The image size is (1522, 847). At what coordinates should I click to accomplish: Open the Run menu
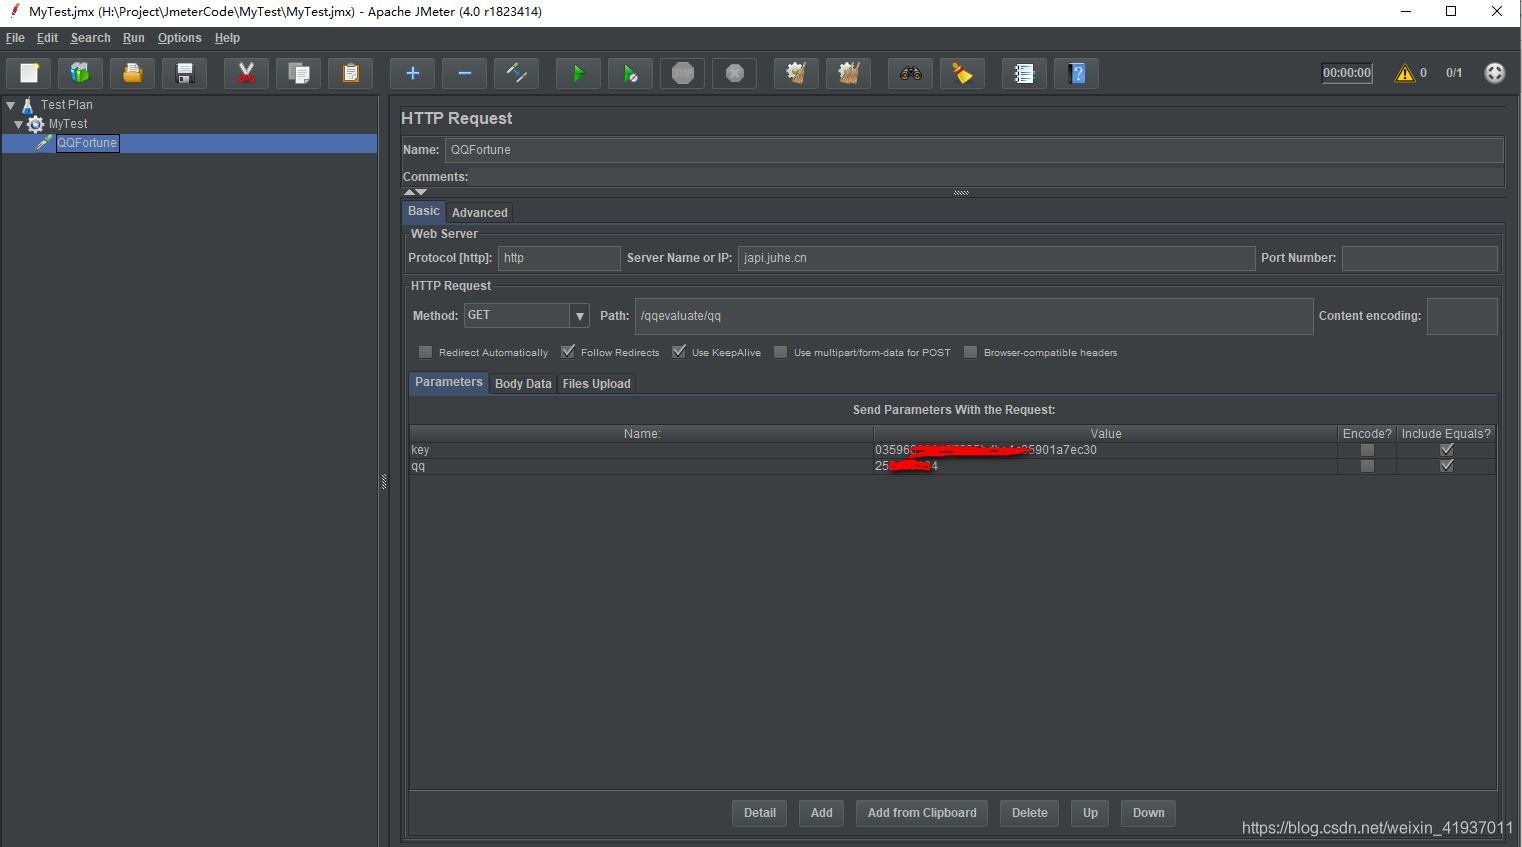click(x=134, y=38)
